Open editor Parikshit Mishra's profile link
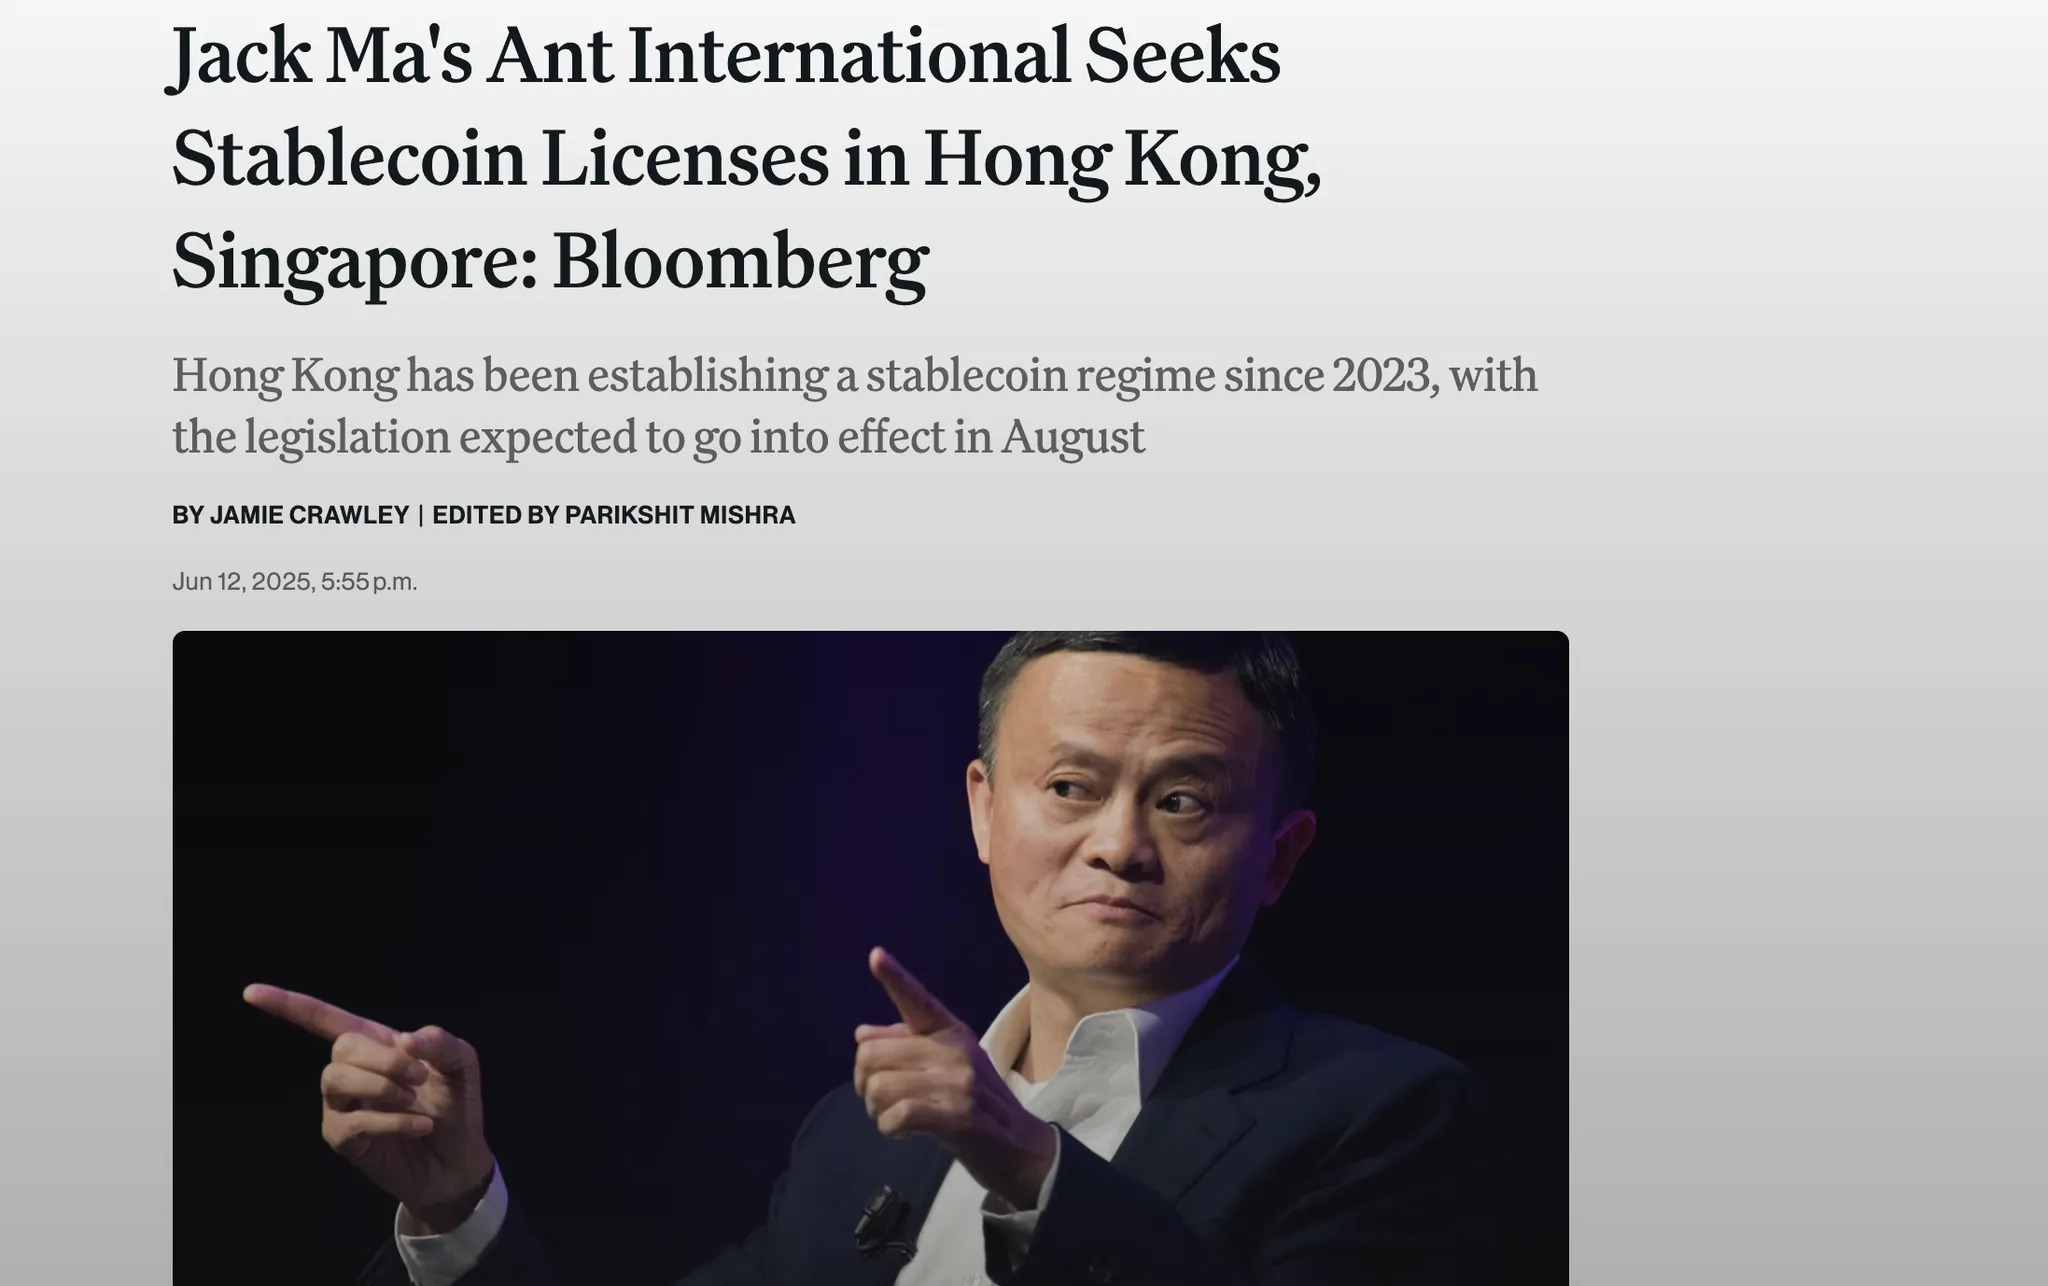 [x=680, y=515]
